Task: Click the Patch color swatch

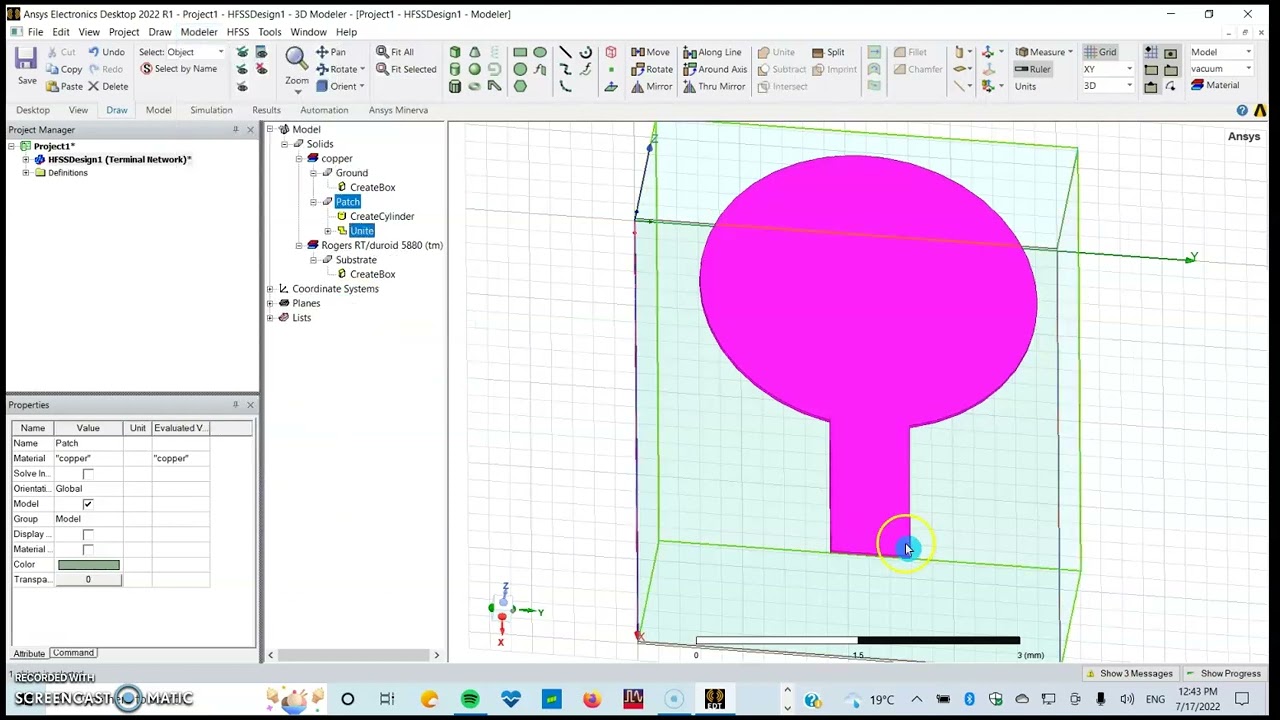Action: pyautogui.click(x=89, y=565)
